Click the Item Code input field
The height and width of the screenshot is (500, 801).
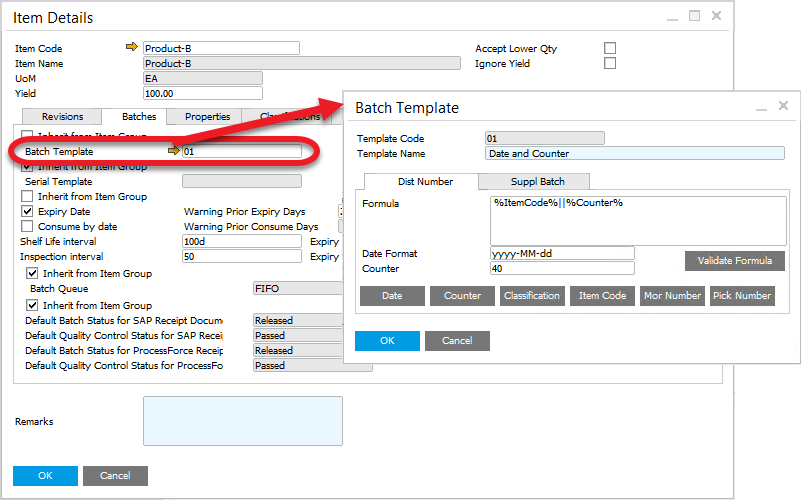pyautogui.click(x=221, y=48)
